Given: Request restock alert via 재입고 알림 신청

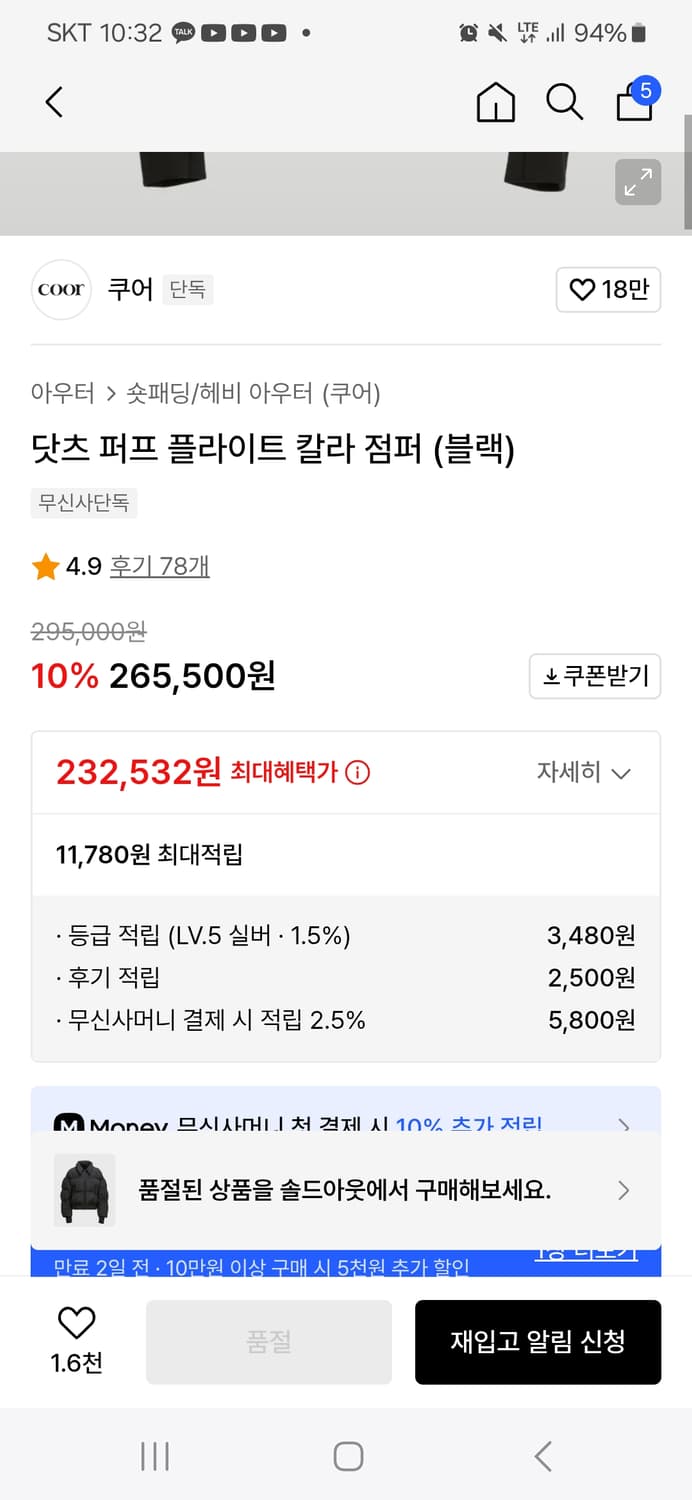Looking at the screenshot, I should [x=537, y=1341].
